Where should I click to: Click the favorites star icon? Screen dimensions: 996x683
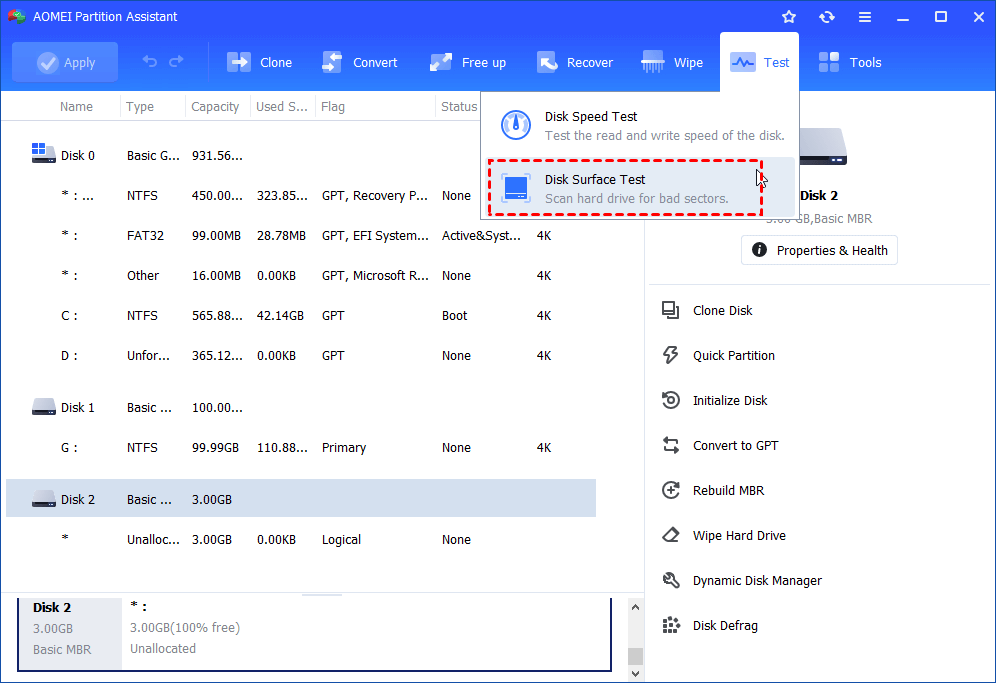789,17
